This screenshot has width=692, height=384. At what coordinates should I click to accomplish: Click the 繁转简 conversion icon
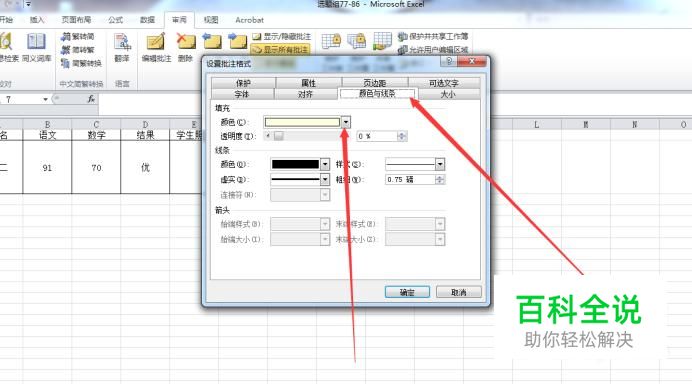tap(66, 37)
